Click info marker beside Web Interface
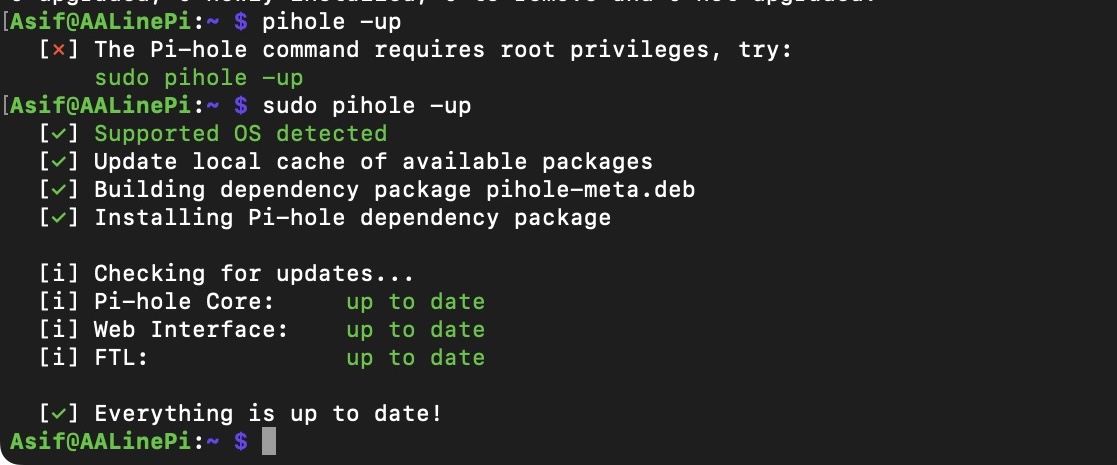Viewport: 1117px width, 465px height. (59, 330)
